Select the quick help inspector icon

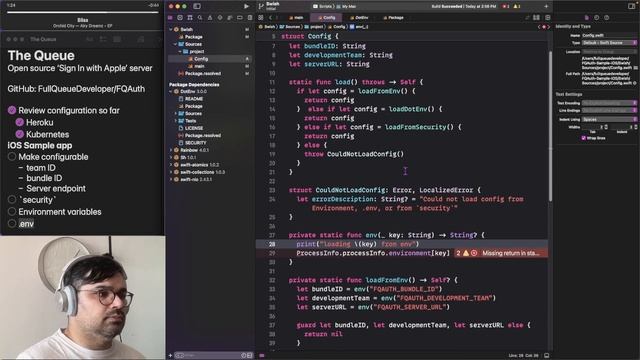pos(607,18)
